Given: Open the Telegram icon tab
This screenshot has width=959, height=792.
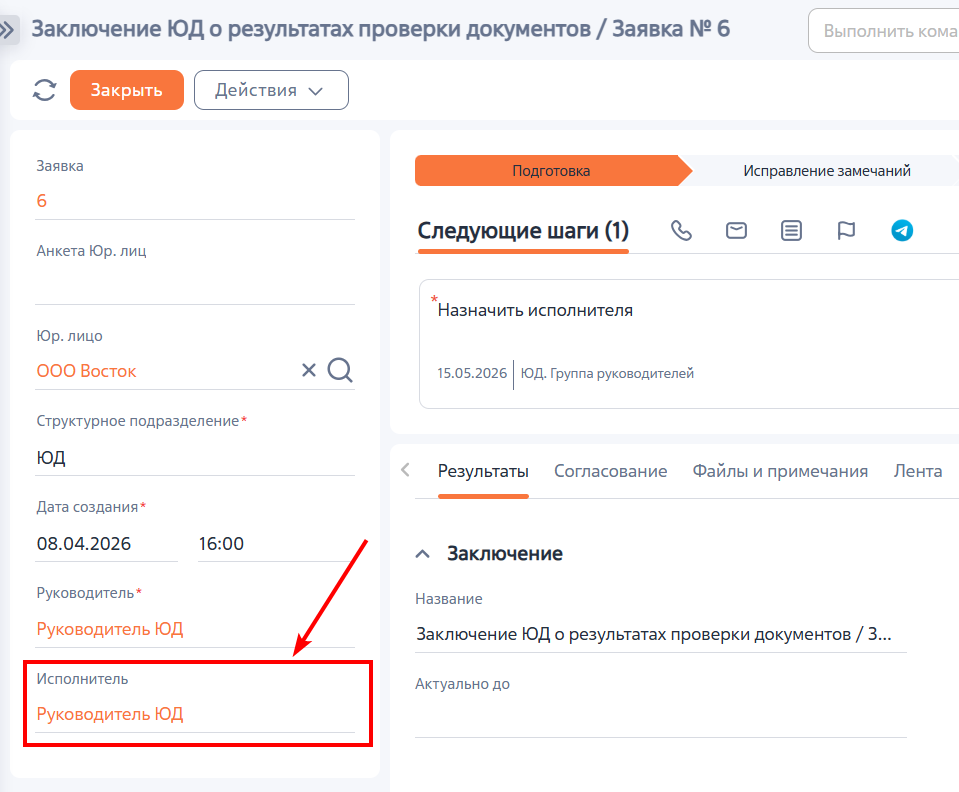Looking at the screenshot, I should [902, 231].
